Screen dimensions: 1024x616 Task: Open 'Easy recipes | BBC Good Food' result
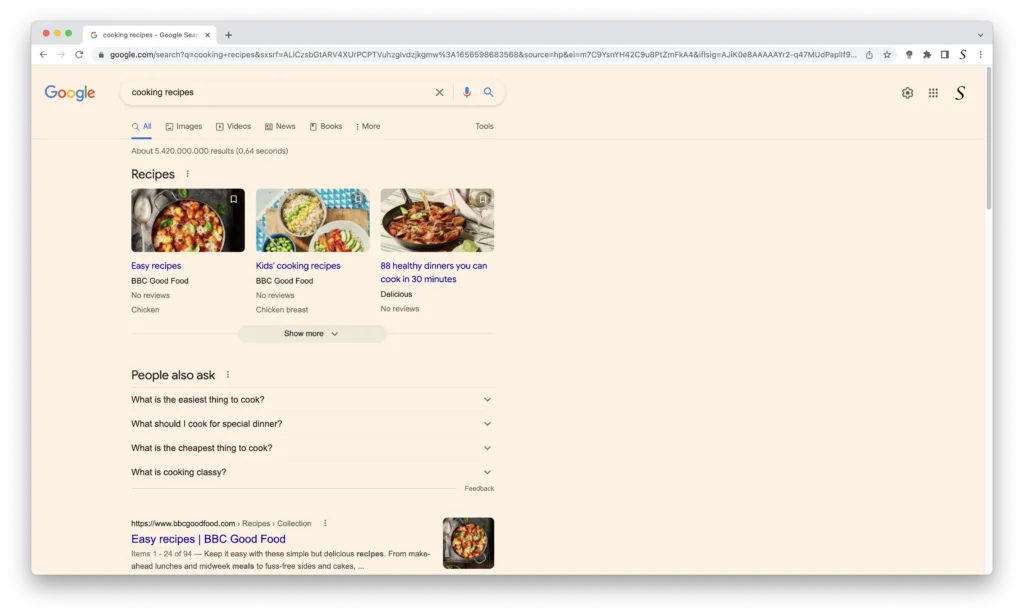(x=208, y=540)
